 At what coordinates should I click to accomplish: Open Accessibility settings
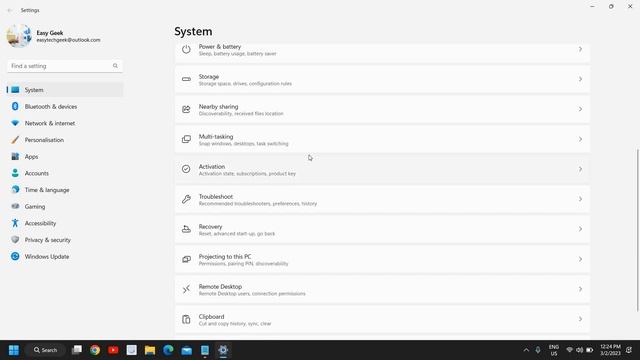[65, 223]
